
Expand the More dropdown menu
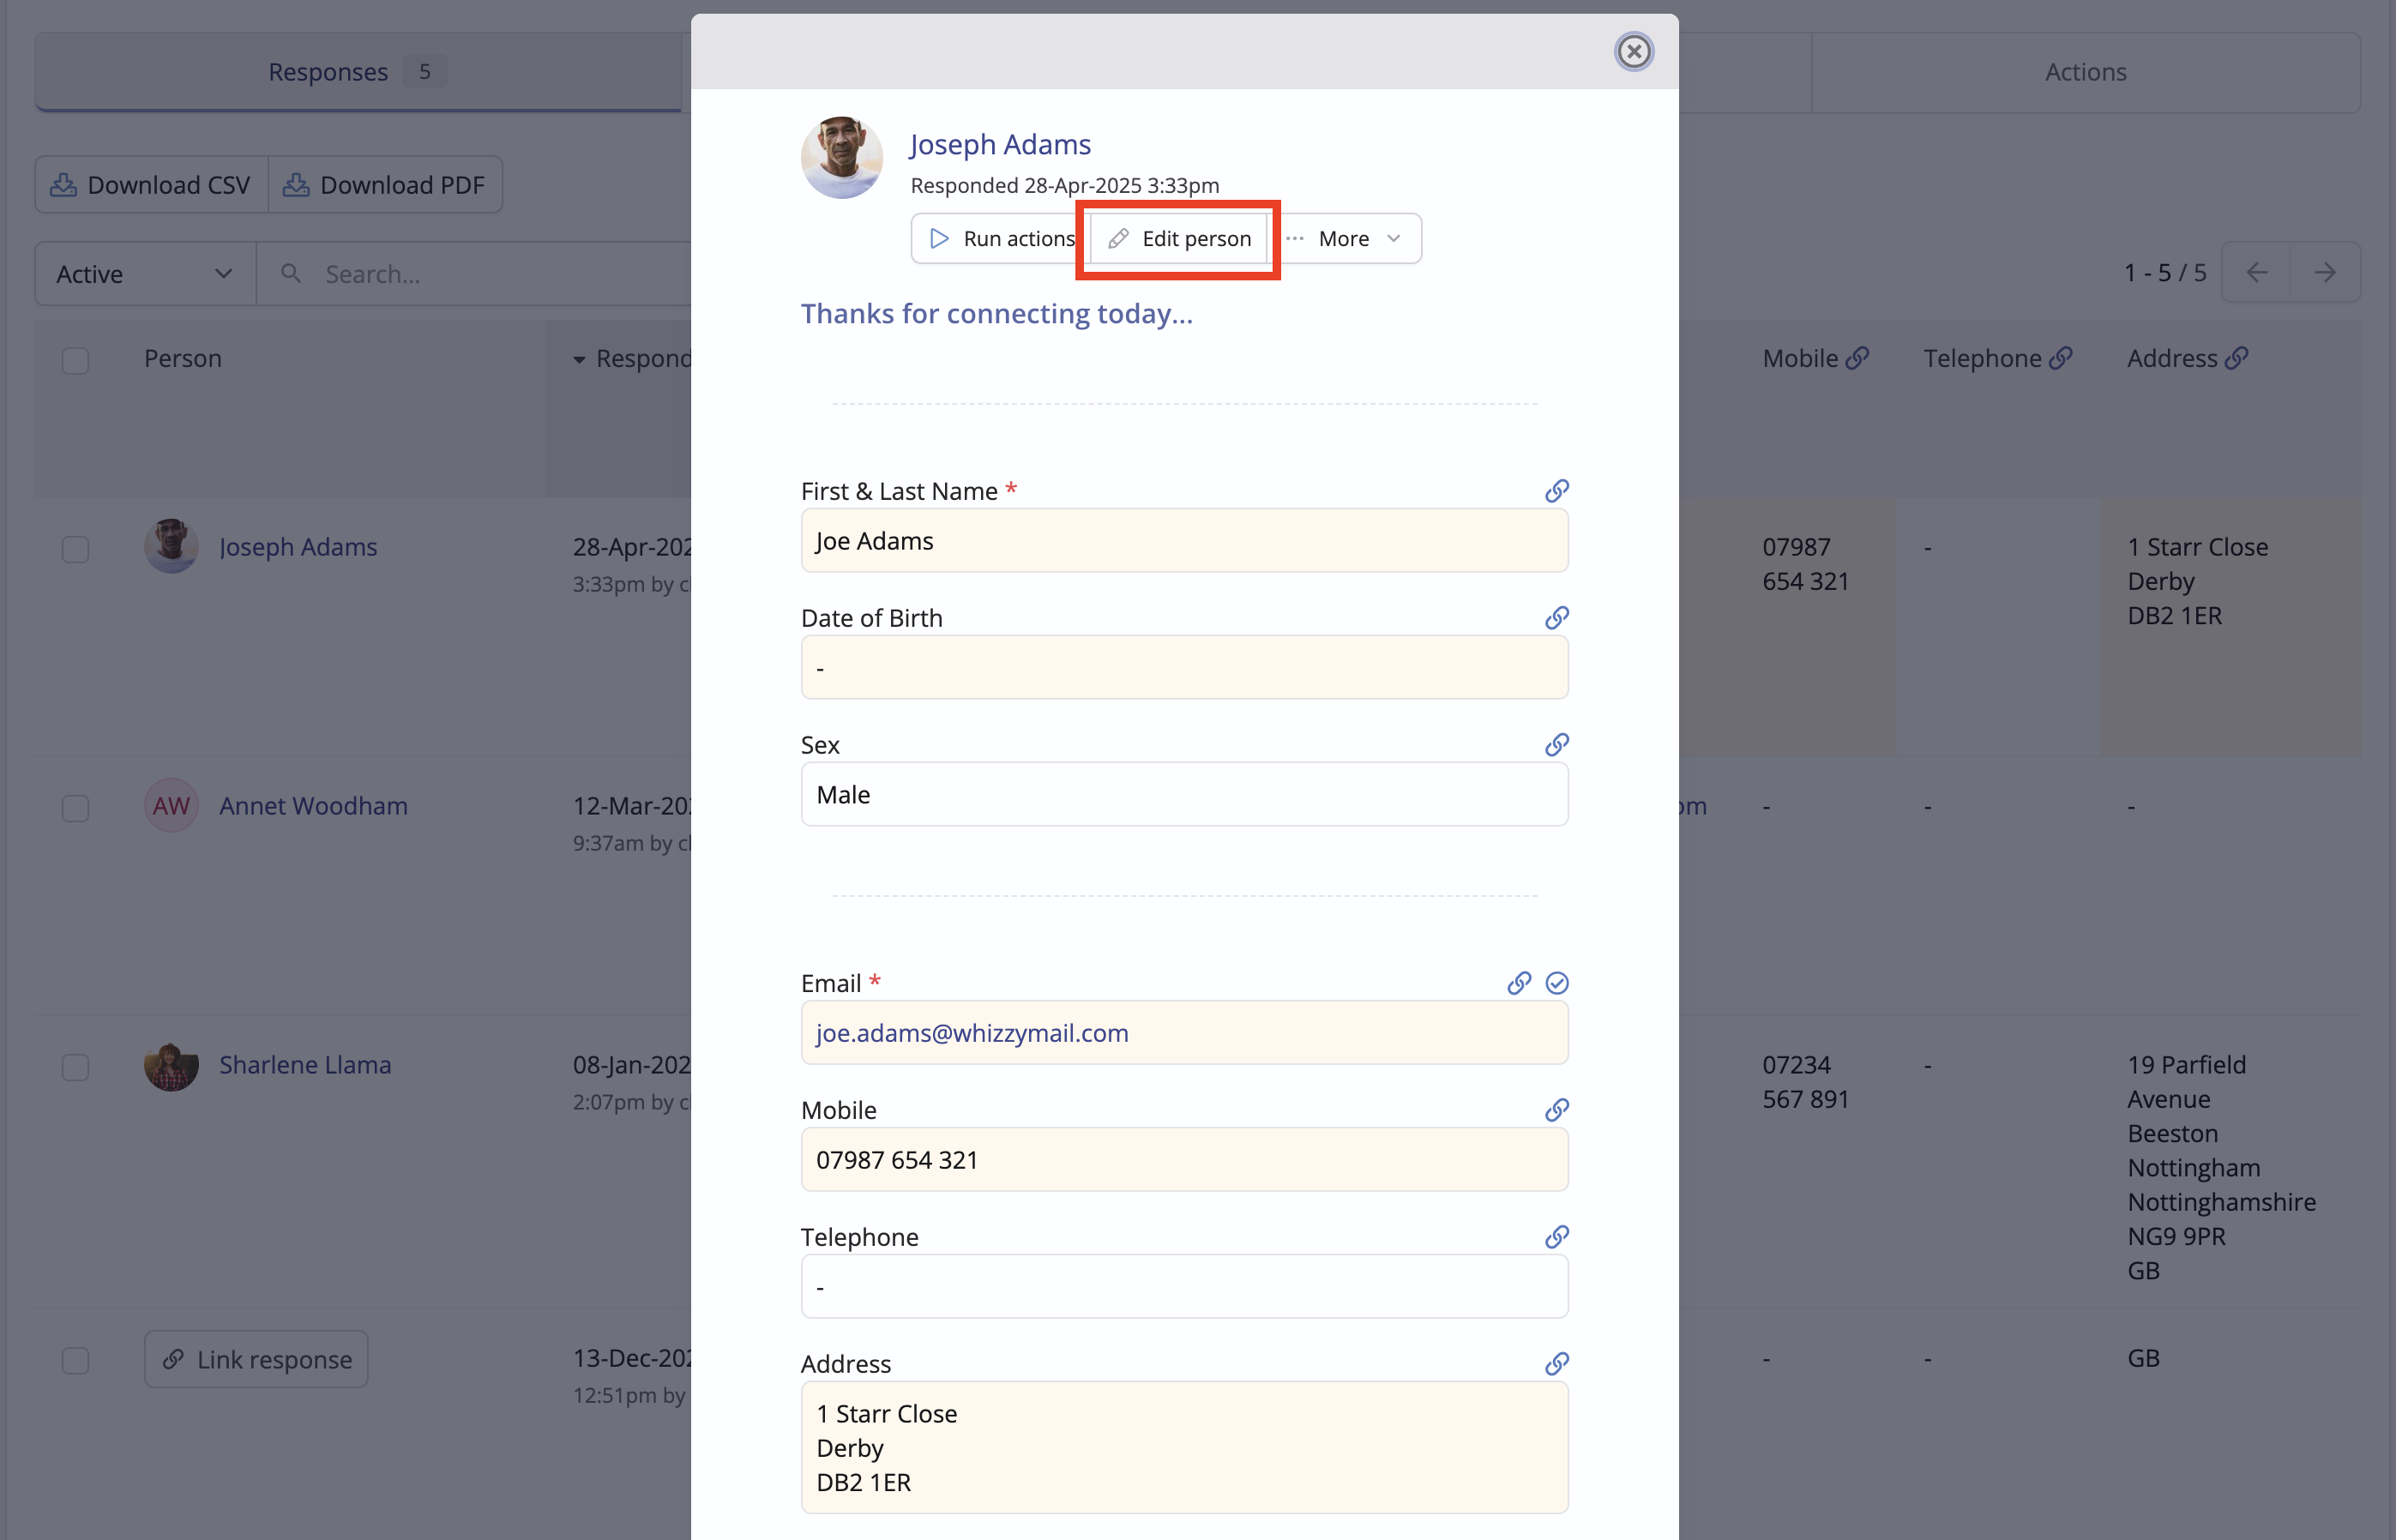tap(1345, 238)
